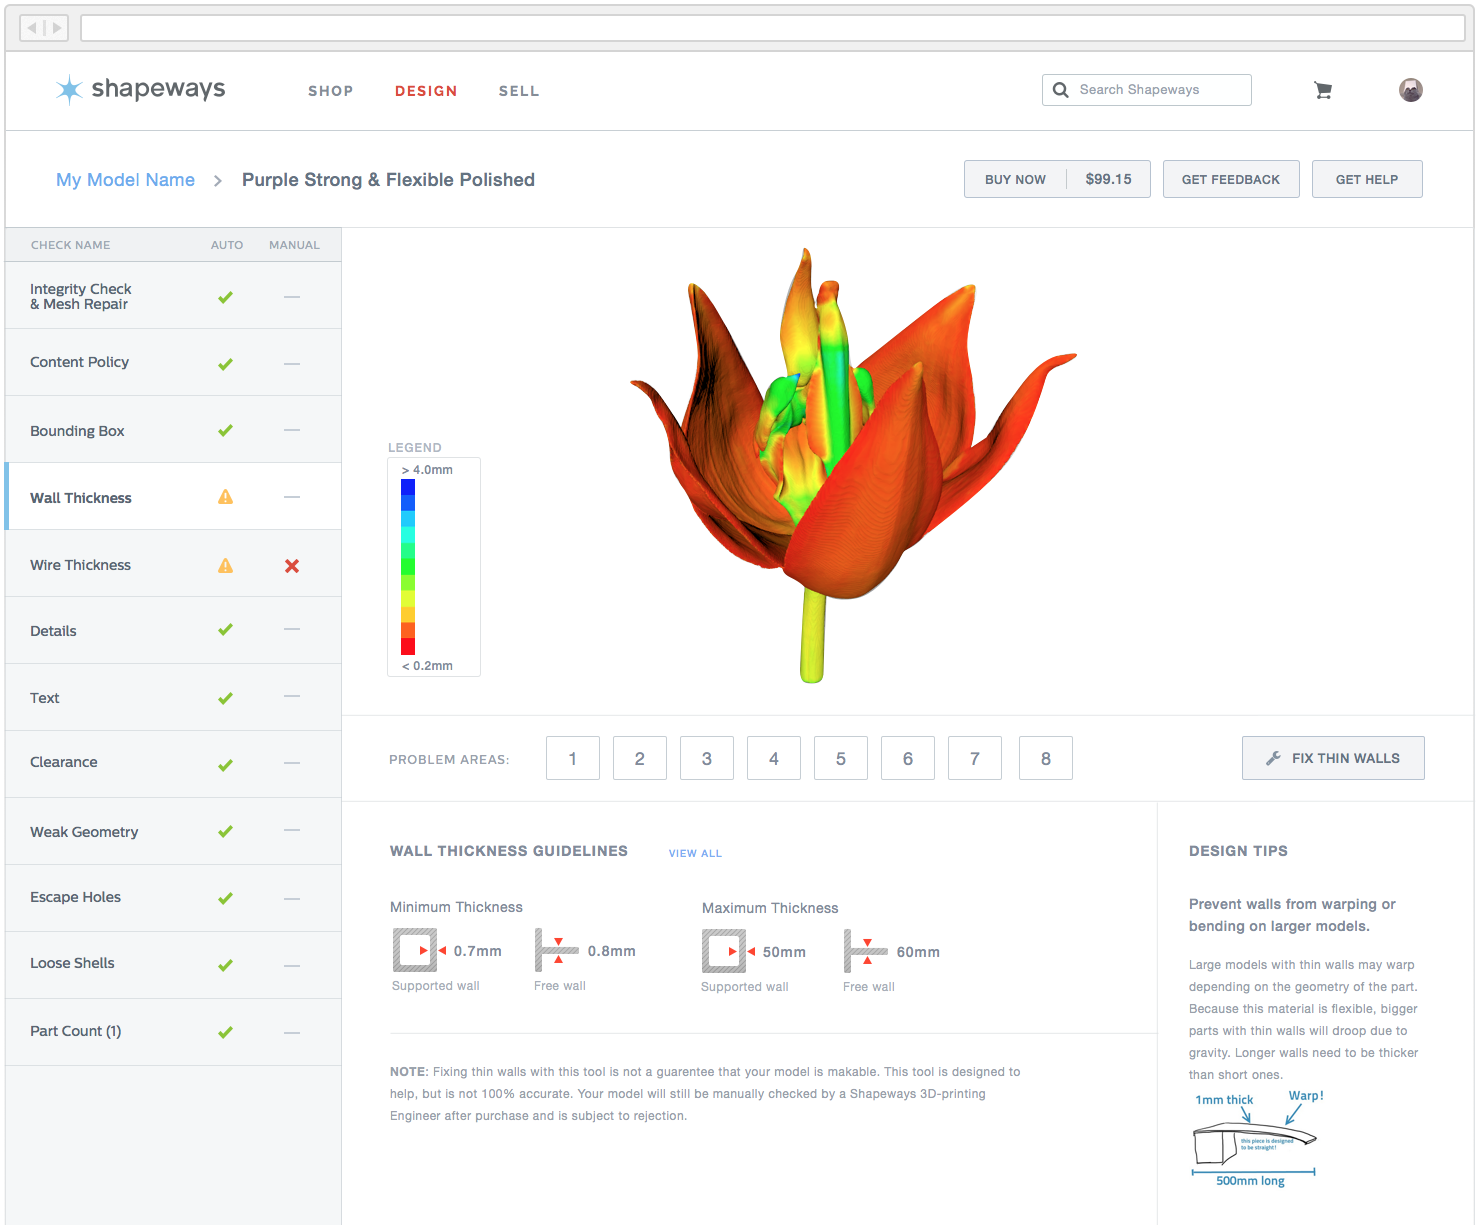Click the Shapeways logo
This screenshot has width=1479, height=1225.
point(141,89)
